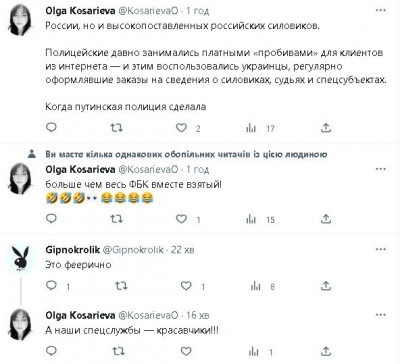
Task: Retweet Gipnokrolik's «Это феерично» reply
Action: [x=121, y=286]
